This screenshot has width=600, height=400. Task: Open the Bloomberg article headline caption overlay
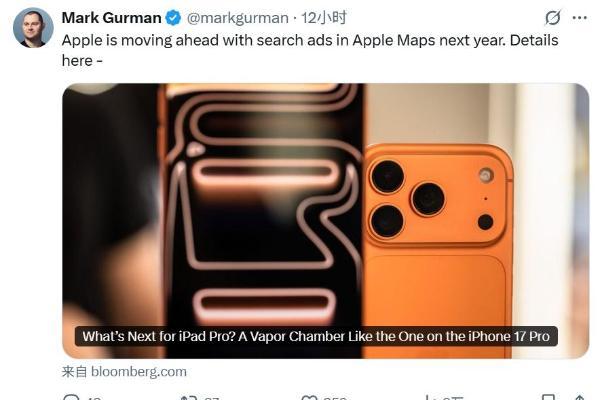click(316, 336)
